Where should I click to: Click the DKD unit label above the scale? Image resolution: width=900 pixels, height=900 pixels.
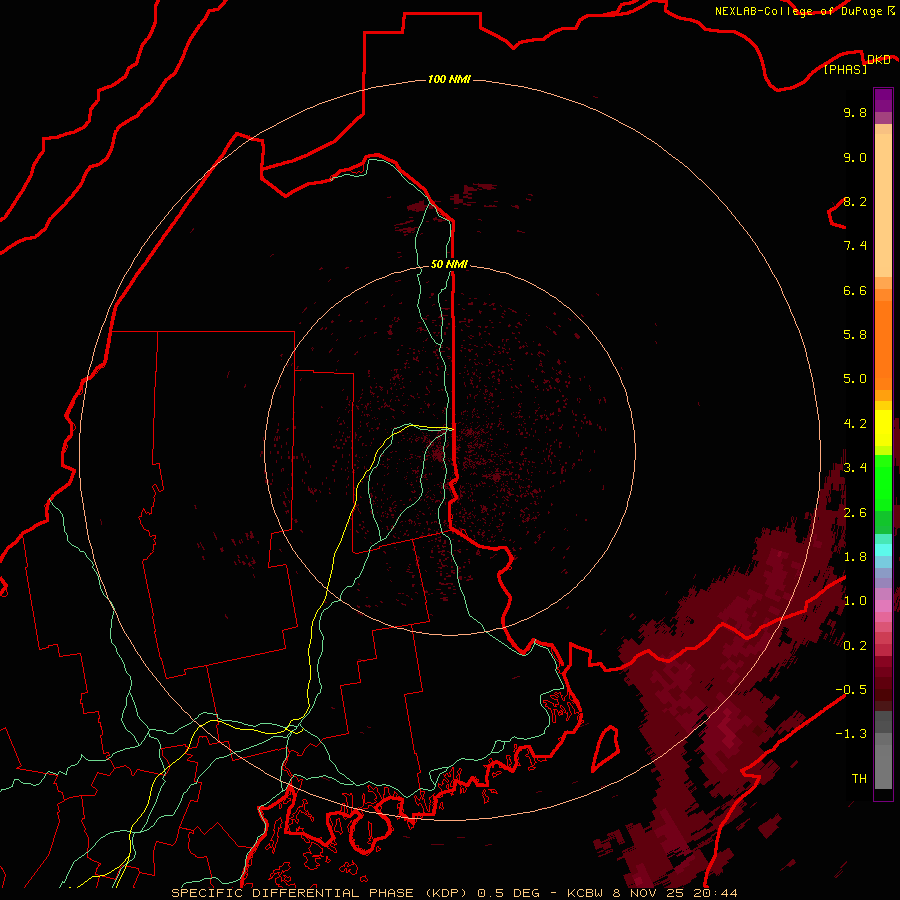879,59
